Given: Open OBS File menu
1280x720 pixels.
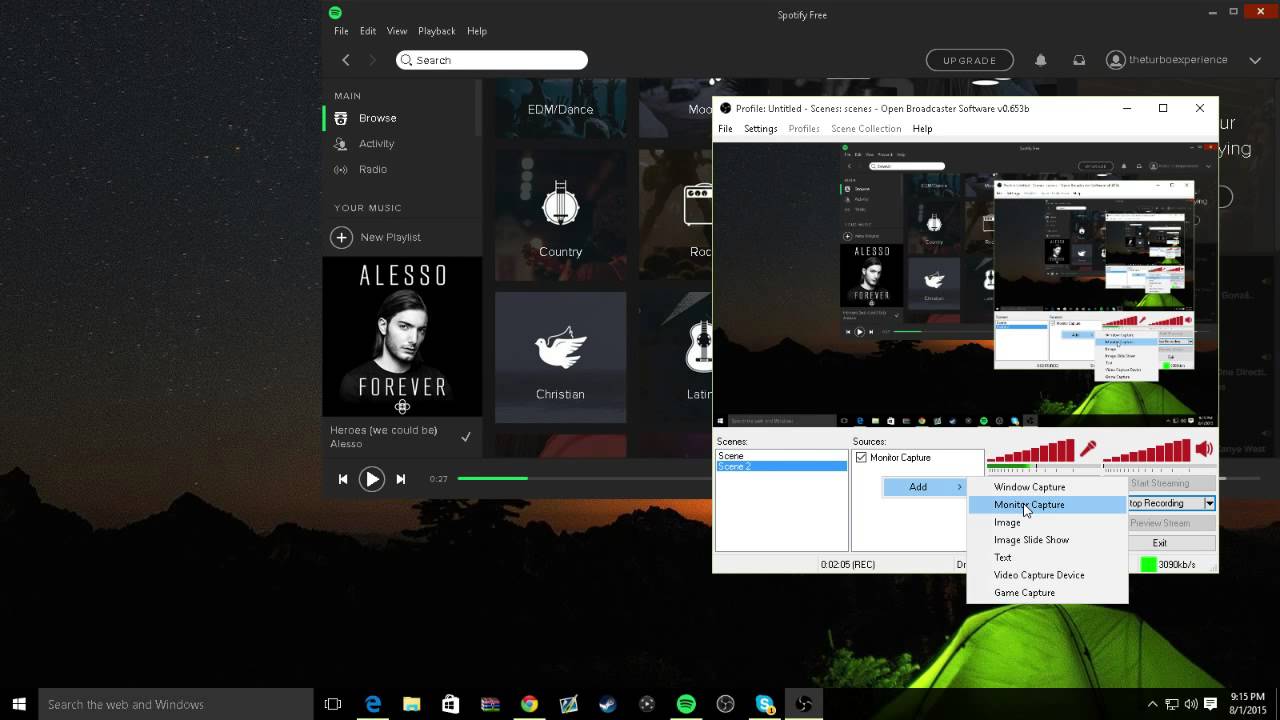Looking at the screenshot, I should (725, 129).
